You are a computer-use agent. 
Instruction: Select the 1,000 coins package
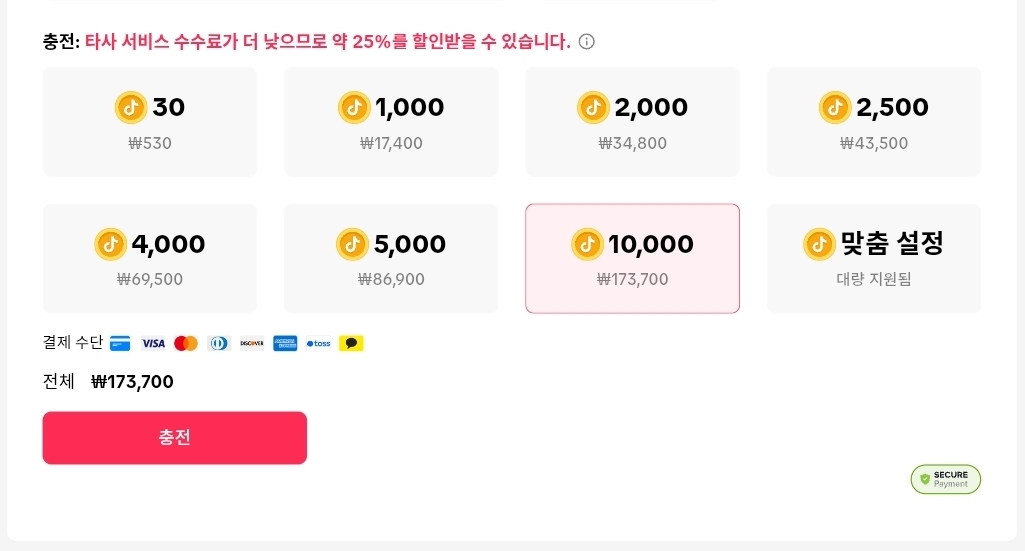pyautogui.click(x=391, y=122)
